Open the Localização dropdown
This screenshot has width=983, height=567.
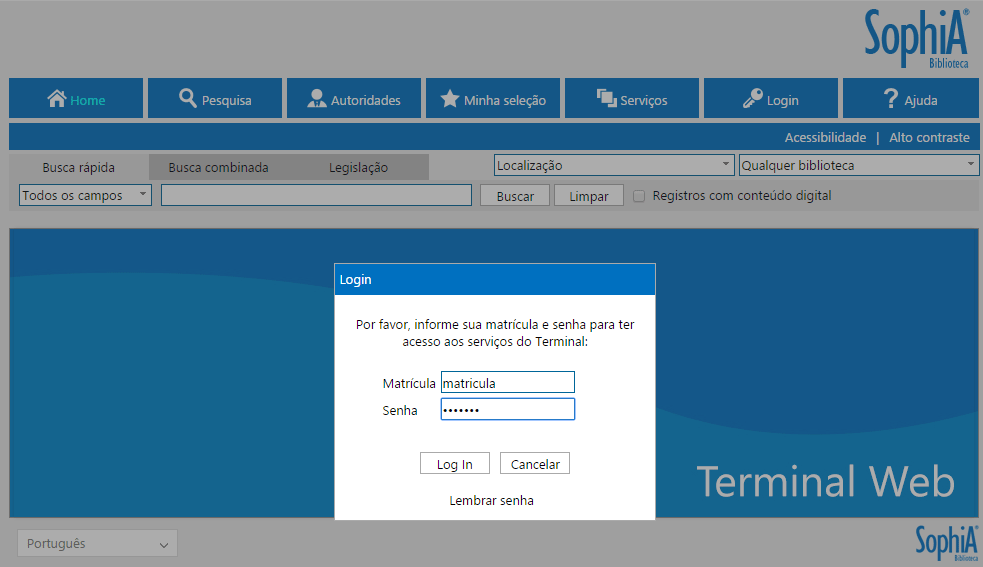[614, 165]
